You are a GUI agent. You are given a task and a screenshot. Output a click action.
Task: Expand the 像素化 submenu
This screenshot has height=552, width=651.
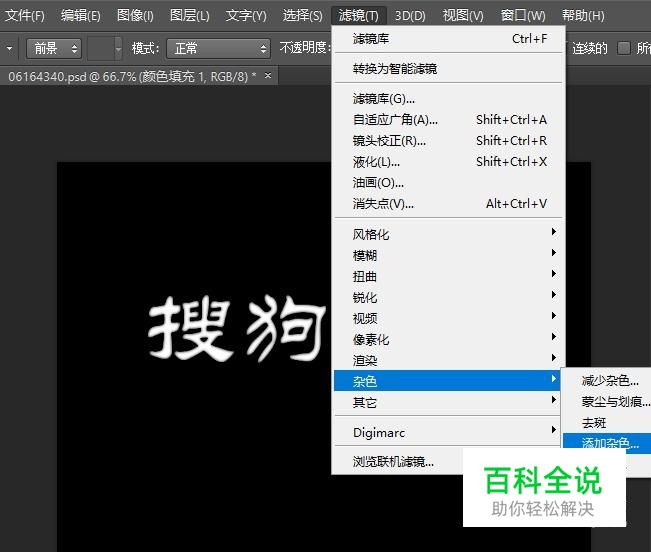[x=450, y=340]
